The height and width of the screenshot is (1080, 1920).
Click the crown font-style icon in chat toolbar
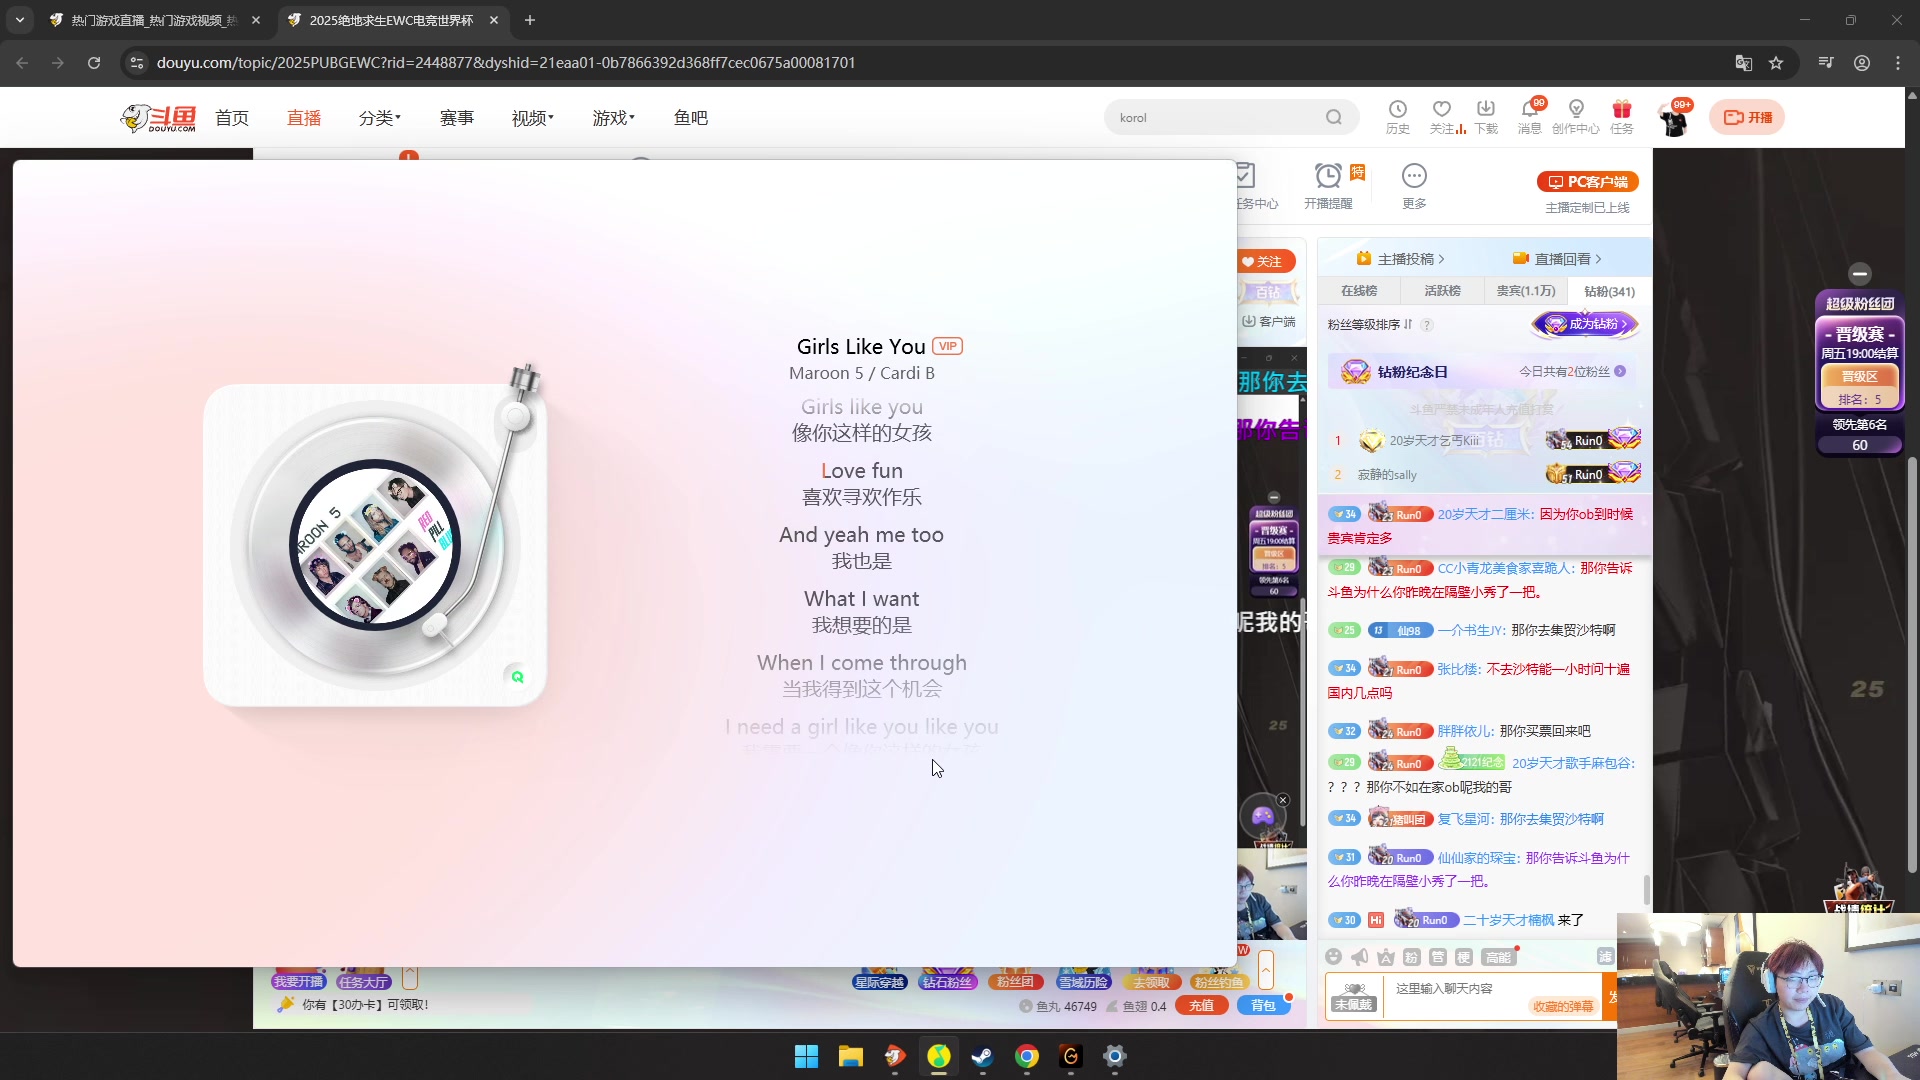(1385, 957)
